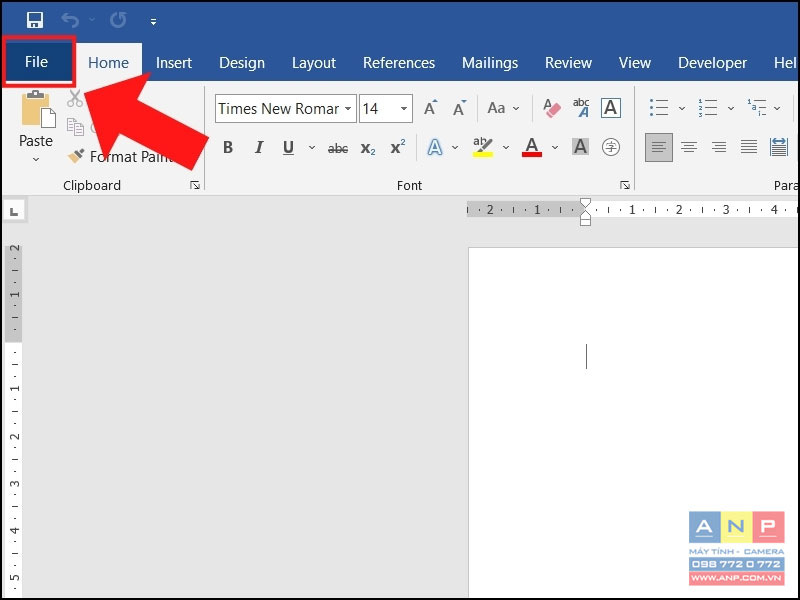Open the Phonetic Guide tool
Viewport: 800px width, 600px height.
point(581,108)
